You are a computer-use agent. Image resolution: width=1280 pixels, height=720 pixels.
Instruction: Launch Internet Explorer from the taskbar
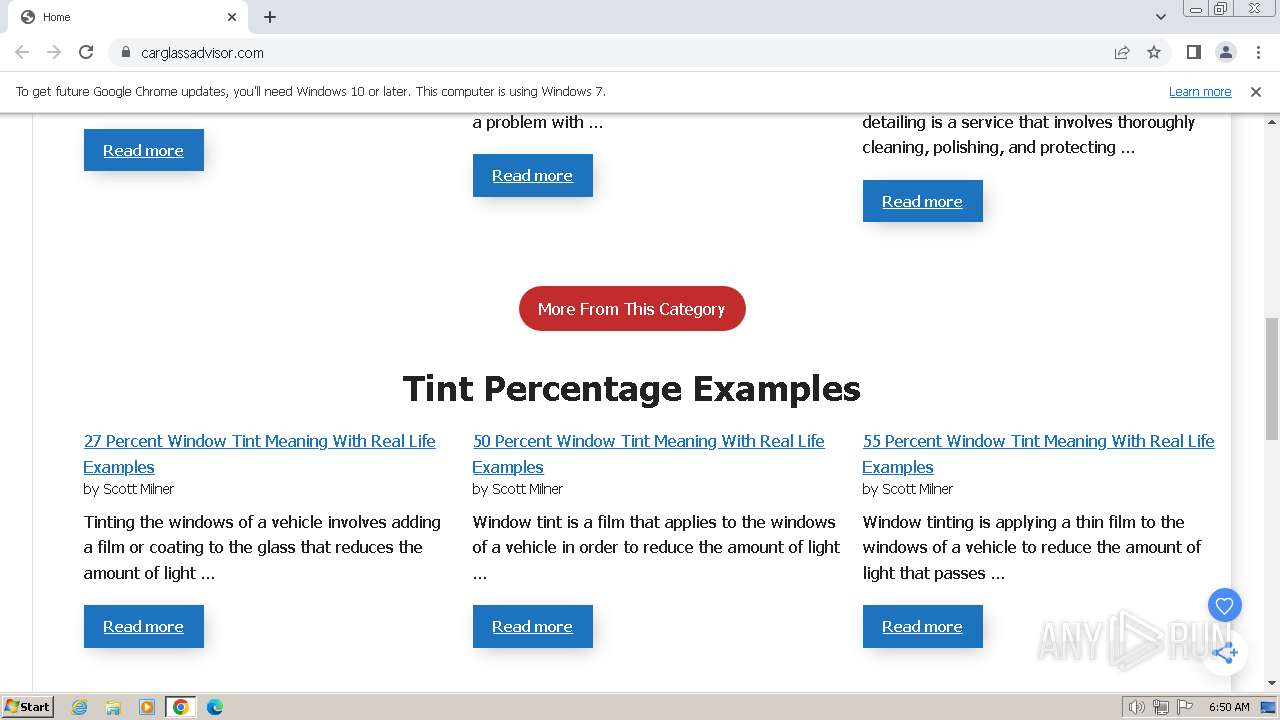pos(80,707)
